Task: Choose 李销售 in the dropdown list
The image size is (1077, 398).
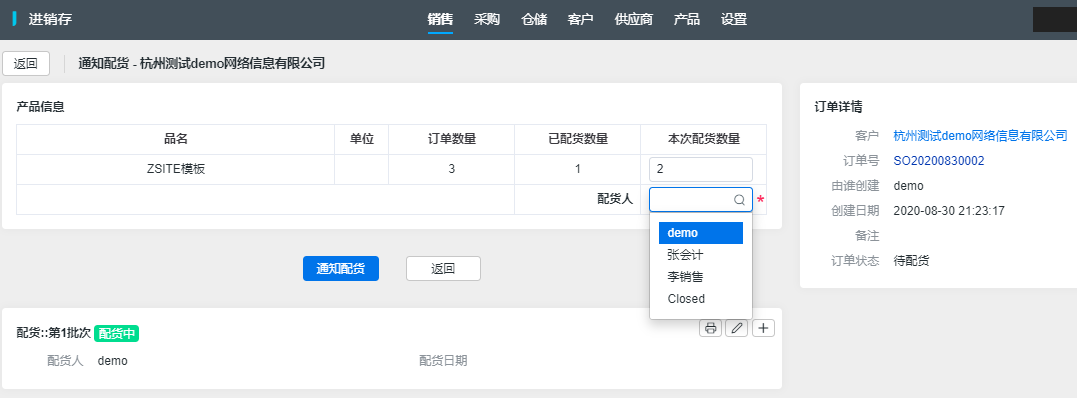Action: [701, 277]
